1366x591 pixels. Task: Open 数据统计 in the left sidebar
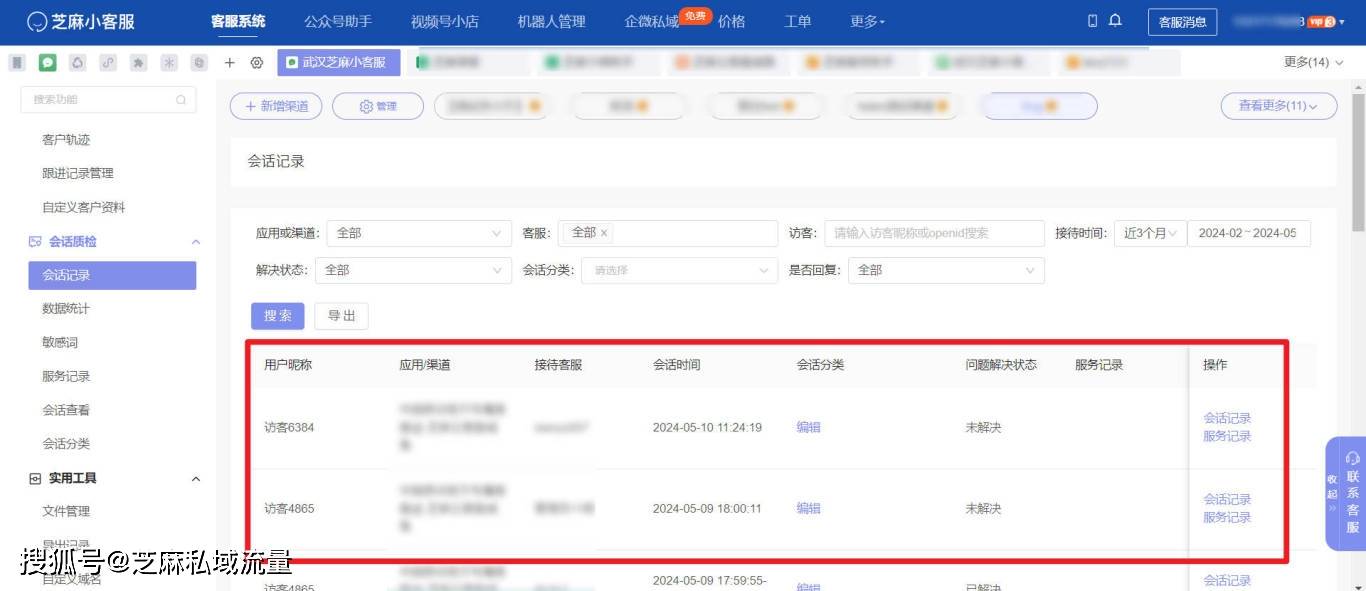pyautogui.click(x=66, y=309)
